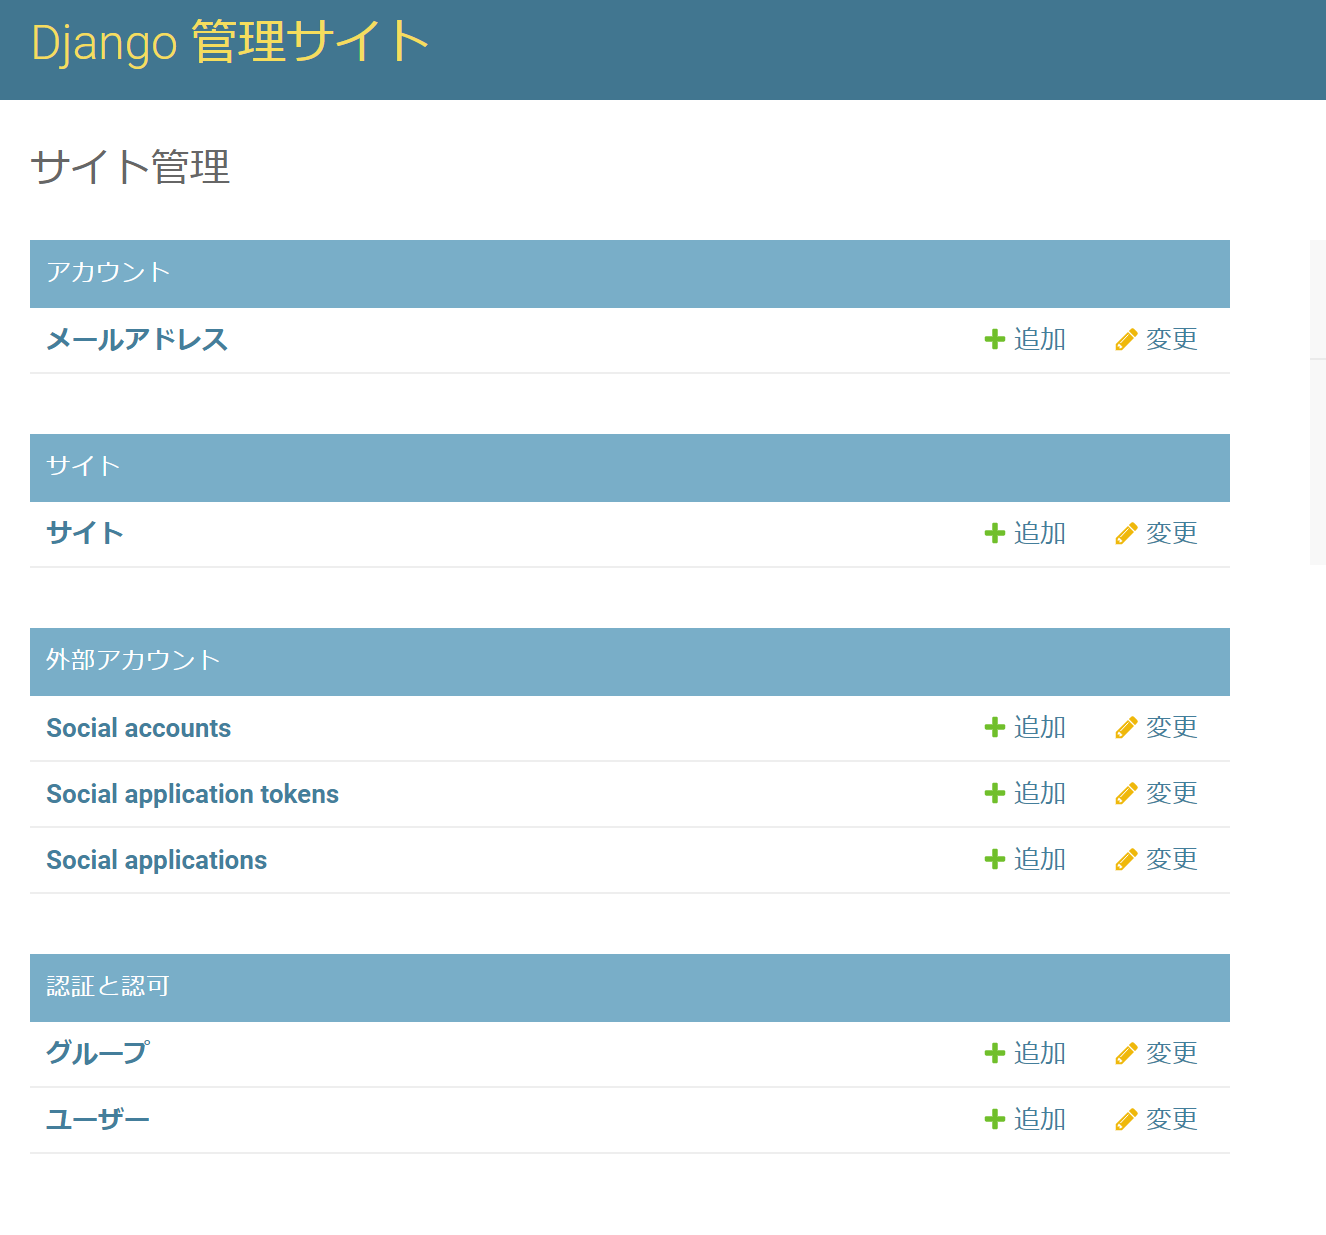Click the pencil icon in グループ row

click(1126, 1054)
